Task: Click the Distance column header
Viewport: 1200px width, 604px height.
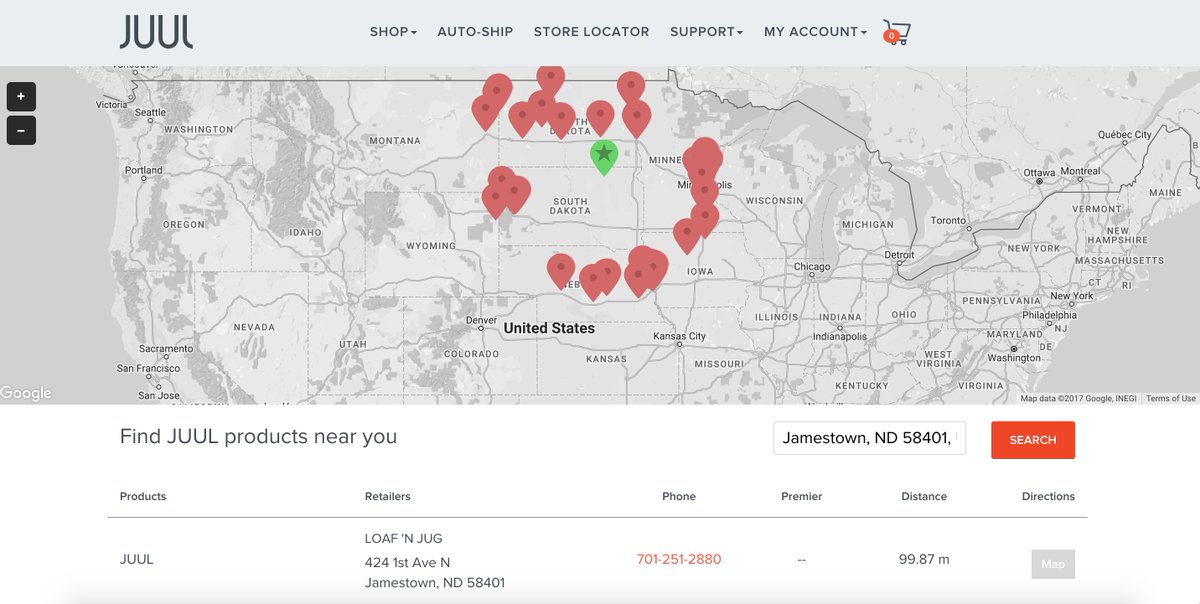Action: coord(924,496)
